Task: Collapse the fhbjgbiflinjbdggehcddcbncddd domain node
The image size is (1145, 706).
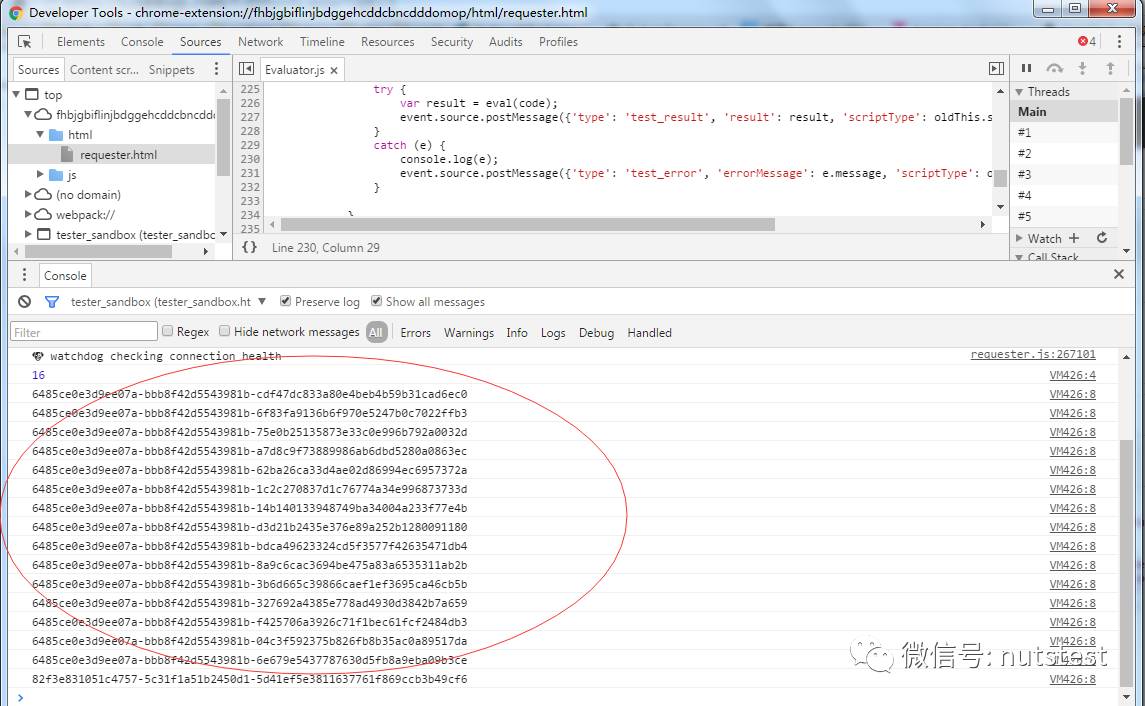Action: tap(28, 114)
